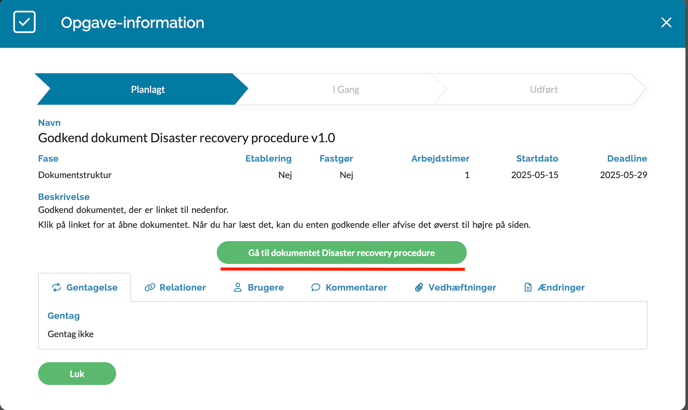Close the Opgave-information dialog with X
This screenshot has width=688, height=410.
[666, 22]
